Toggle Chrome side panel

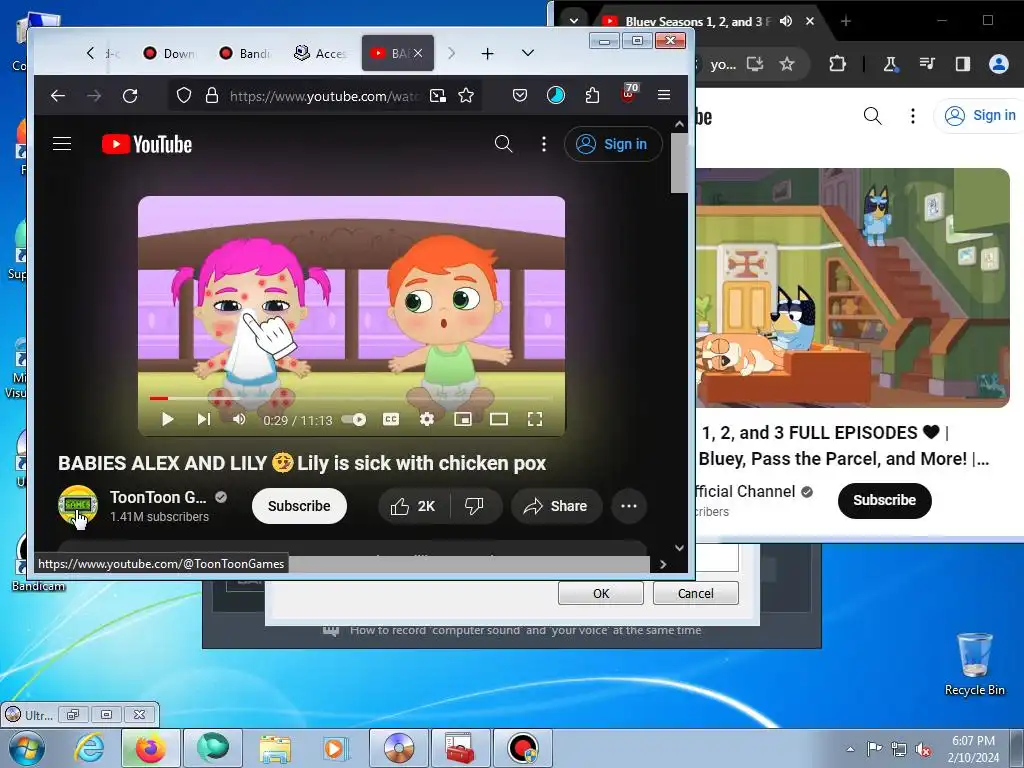click(x=963, y=63)
